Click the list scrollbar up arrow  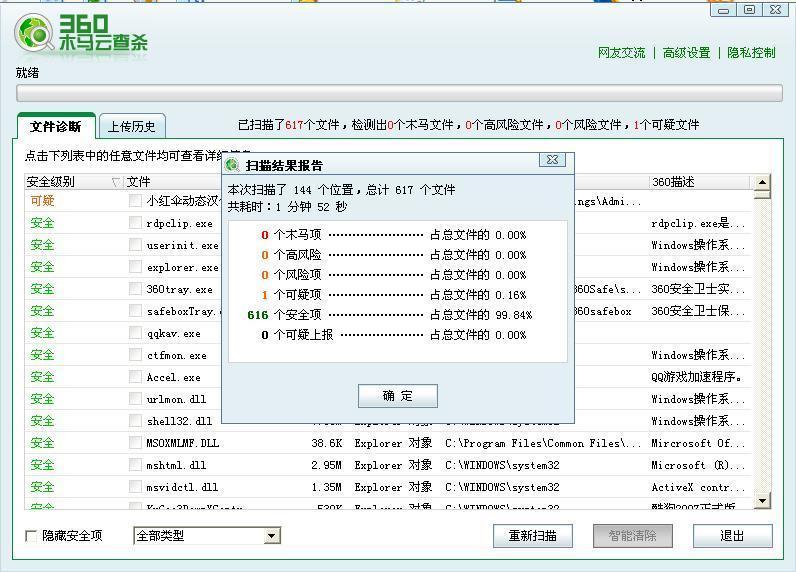point(762,182)
